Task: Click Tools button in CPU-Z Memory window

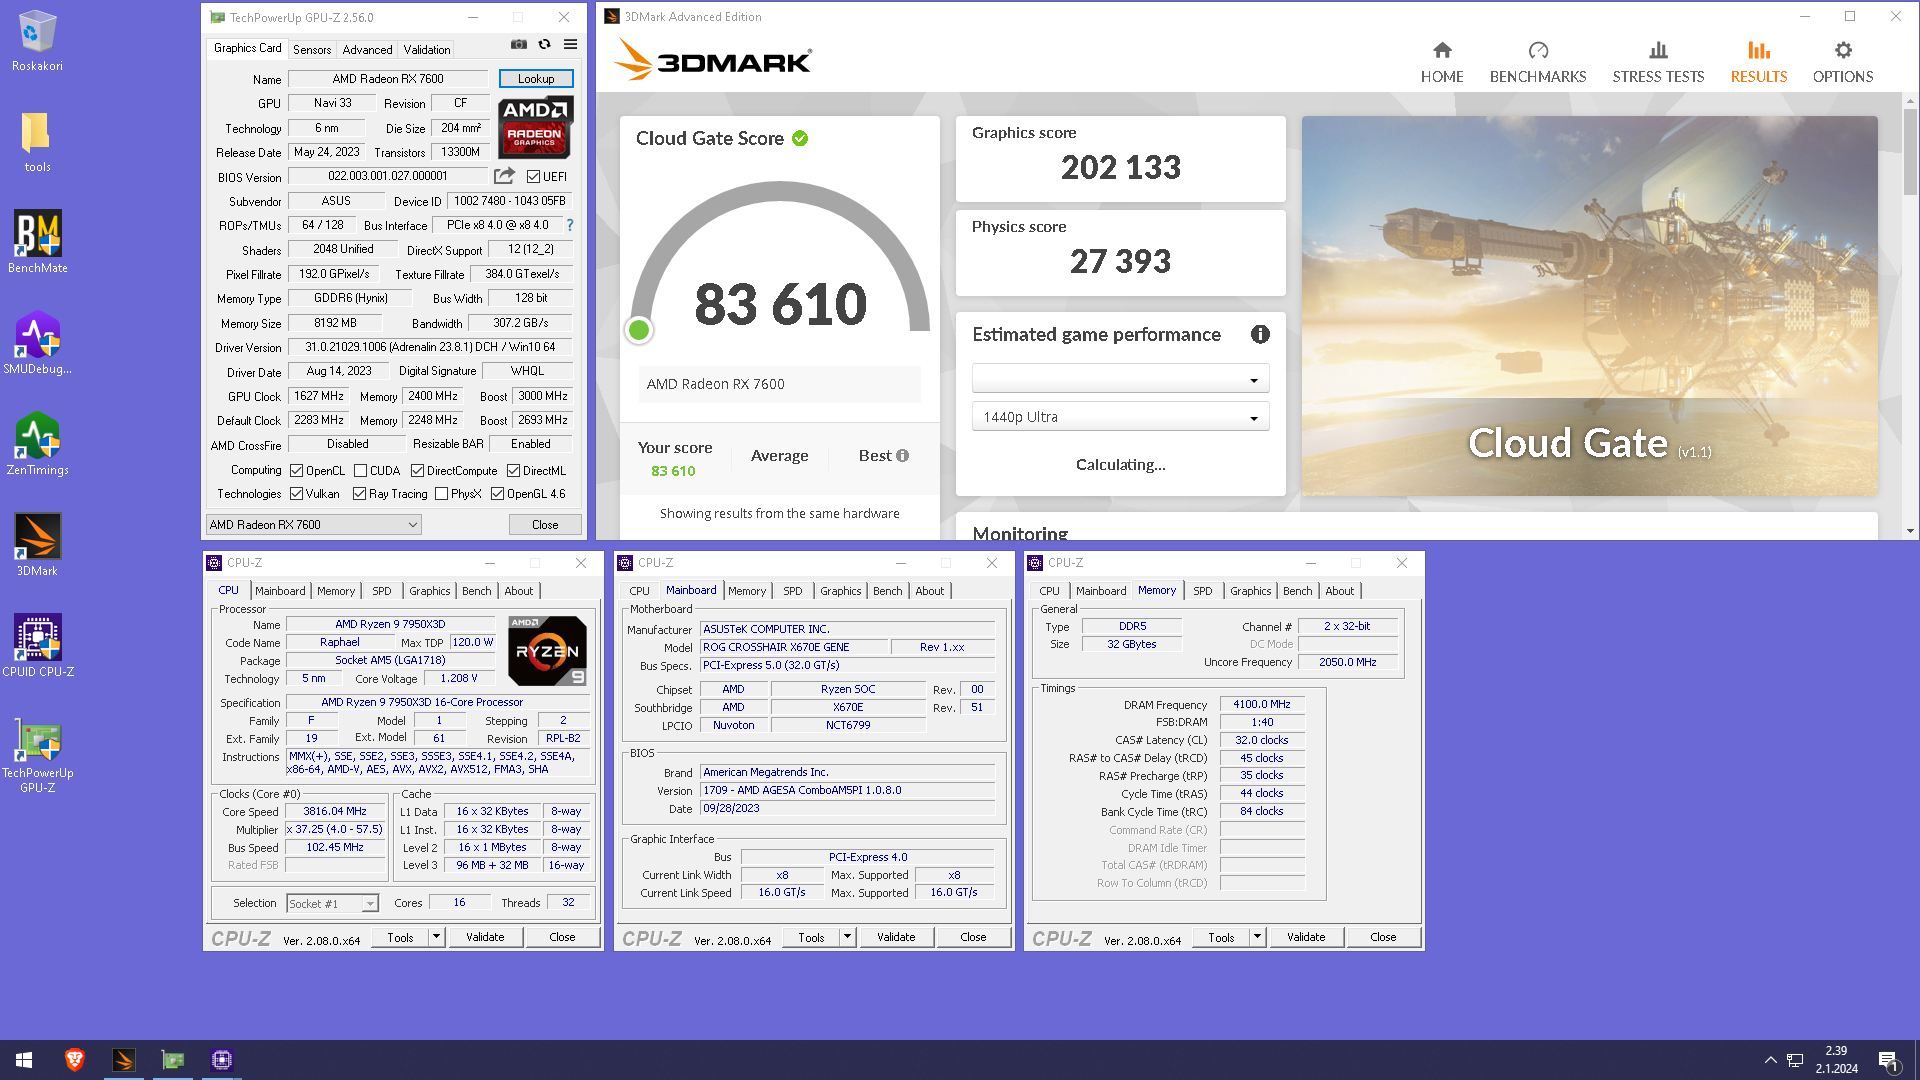Action: 1222,937
